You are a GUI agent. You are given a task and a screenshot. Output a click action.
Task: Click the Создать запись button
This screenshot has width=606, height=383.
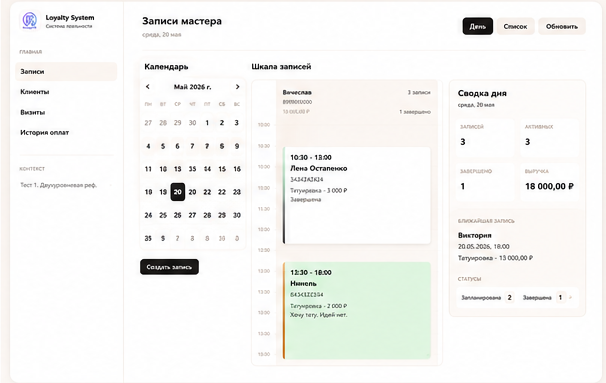[x=169, y=267]
